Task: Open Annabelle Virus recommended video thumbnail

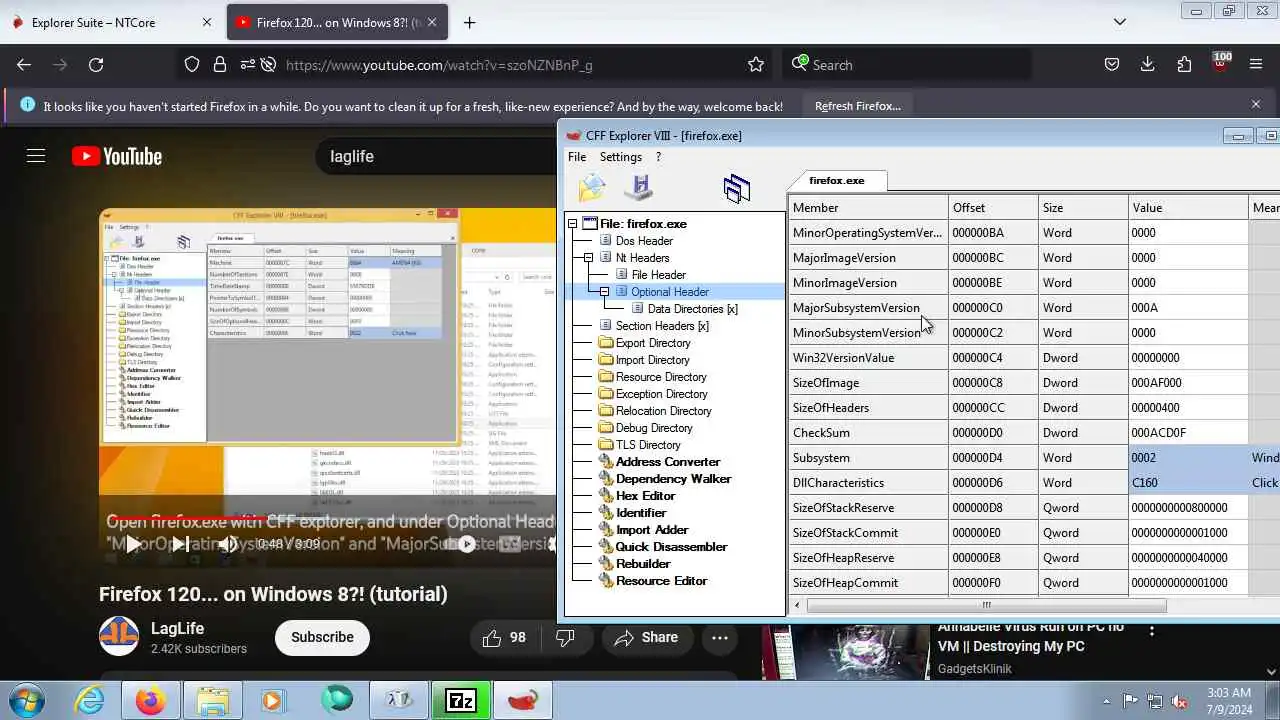Action: tap(845, 651)
